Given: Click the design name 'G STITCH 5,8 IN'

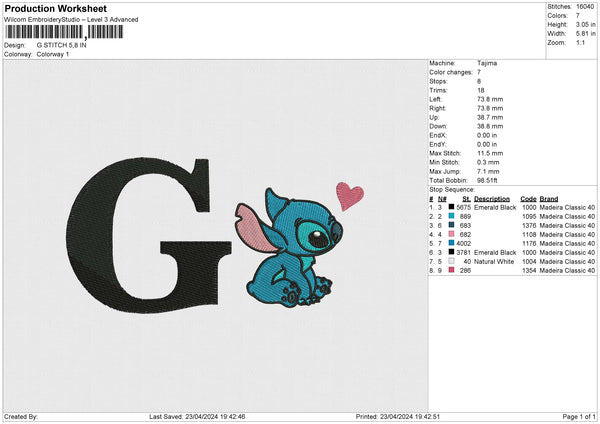Looking at the screenshot, I should tap(62, 45).
